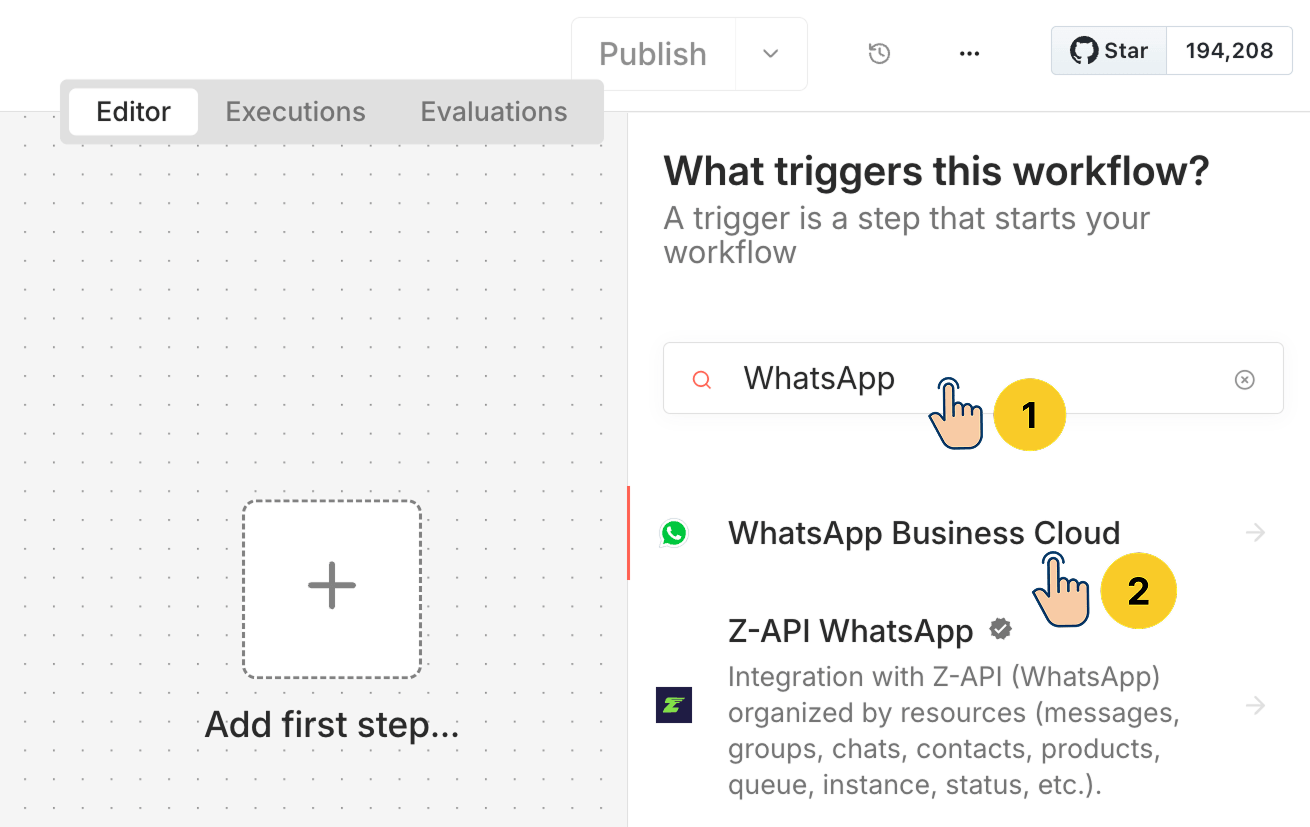1310x827 pixels.
Task: Click the search magnifier icon
Action: (x=702, y=379)
